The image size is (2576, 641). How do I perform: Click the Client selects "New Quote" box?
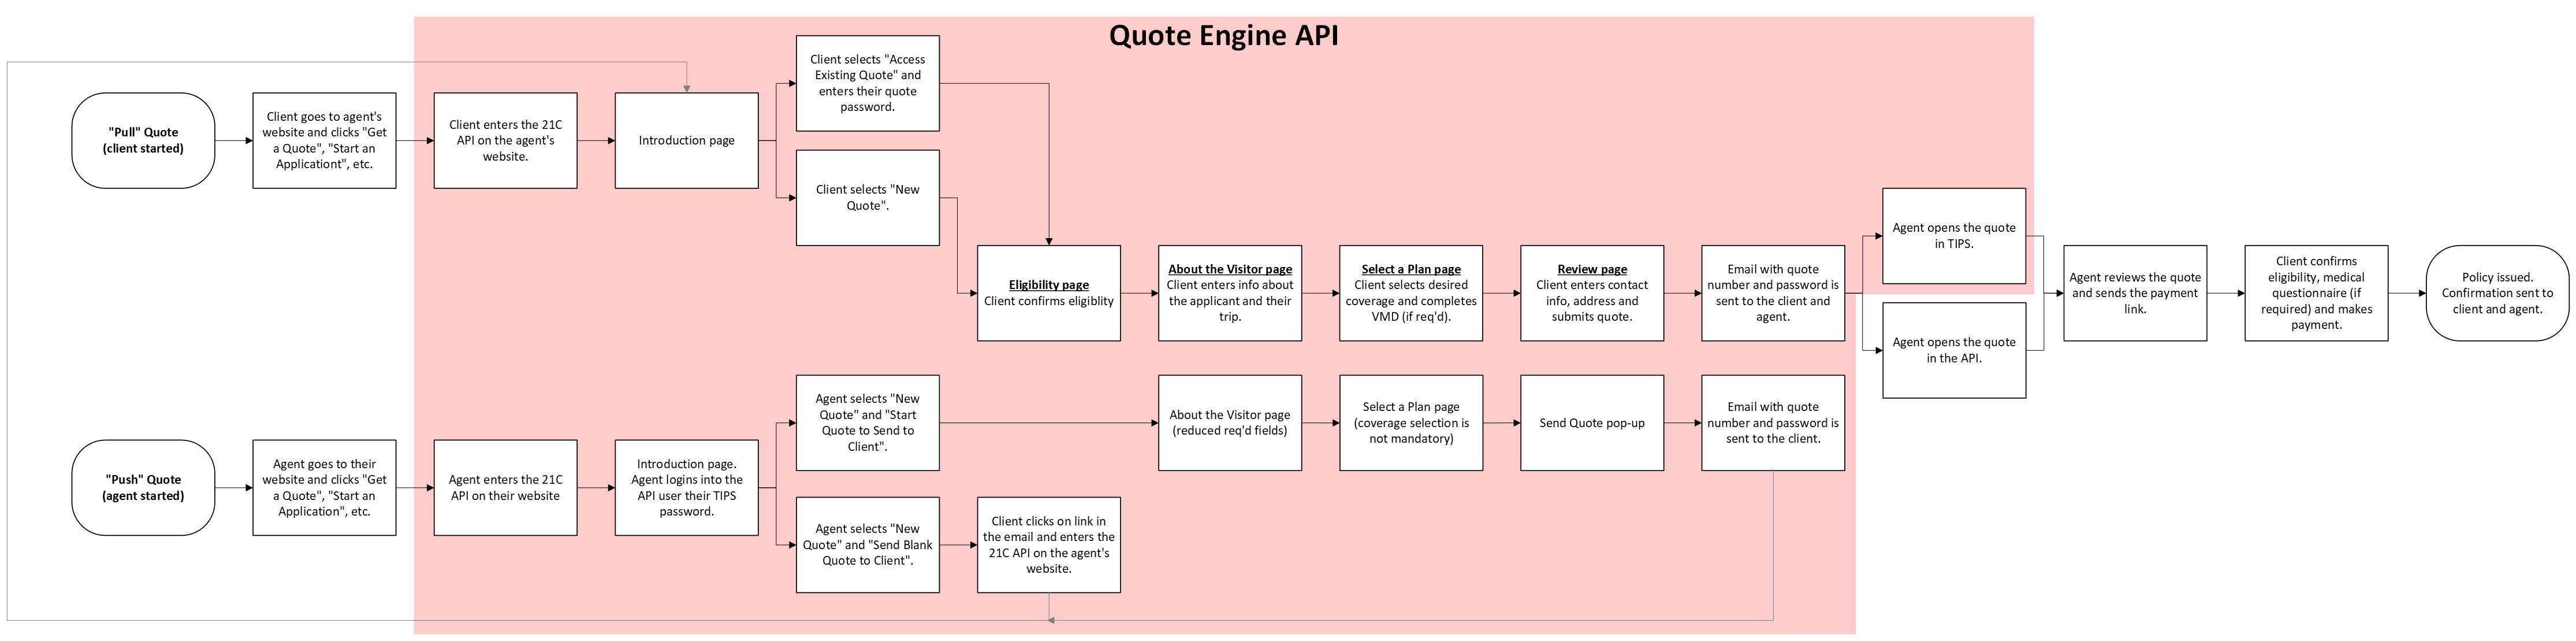pyautogui.click(x=867, y=197)
